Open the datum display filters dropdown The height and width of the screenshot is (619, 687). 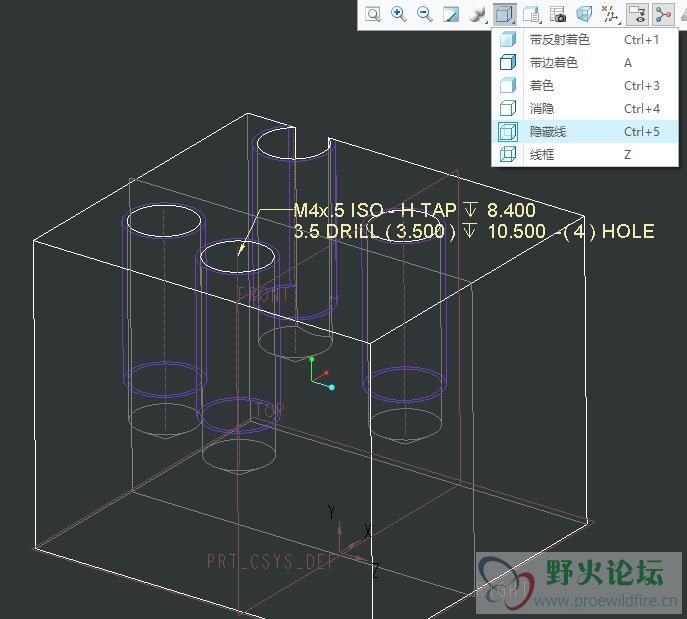tap(610, 14)
